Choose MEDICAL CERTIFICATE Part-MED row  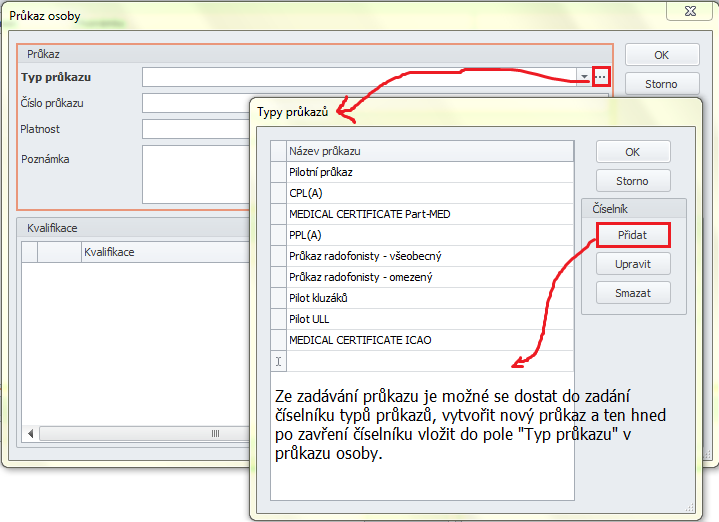coord(428,214)
